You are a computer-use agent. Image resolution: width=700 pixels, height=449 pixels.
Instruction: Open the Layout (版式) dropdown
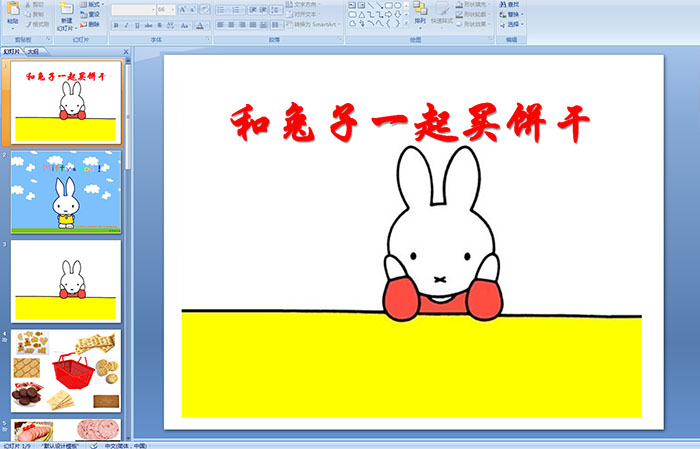[x=92, y=4]
